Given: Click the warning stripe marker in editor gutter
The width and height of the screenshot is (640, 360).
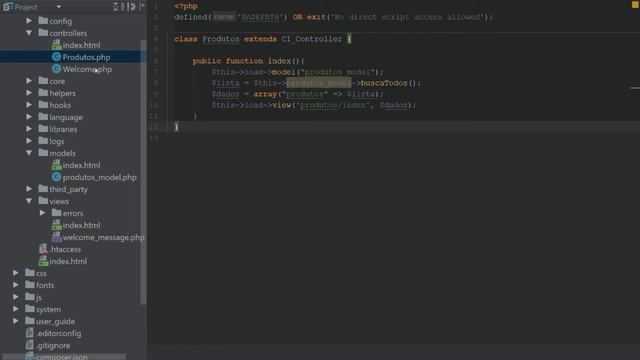Looking at the screenshot, I should 635,88.
